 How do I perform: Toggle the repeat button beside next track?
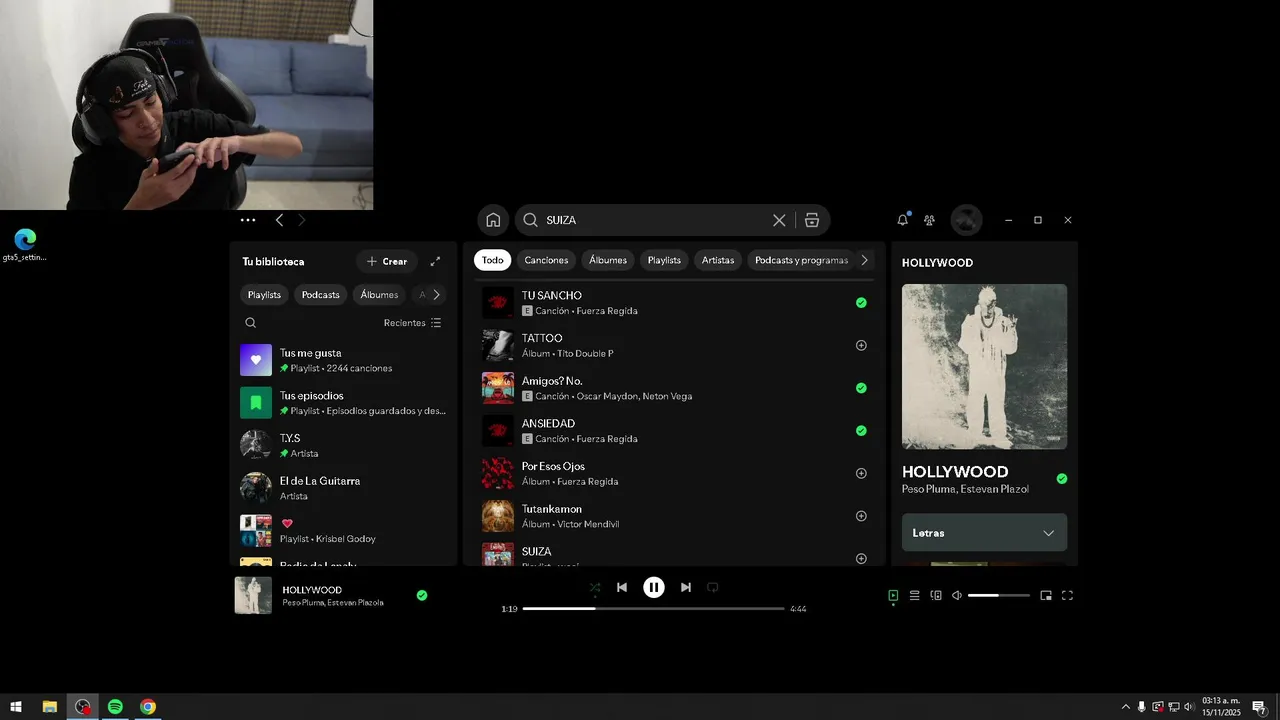[713, 587]
